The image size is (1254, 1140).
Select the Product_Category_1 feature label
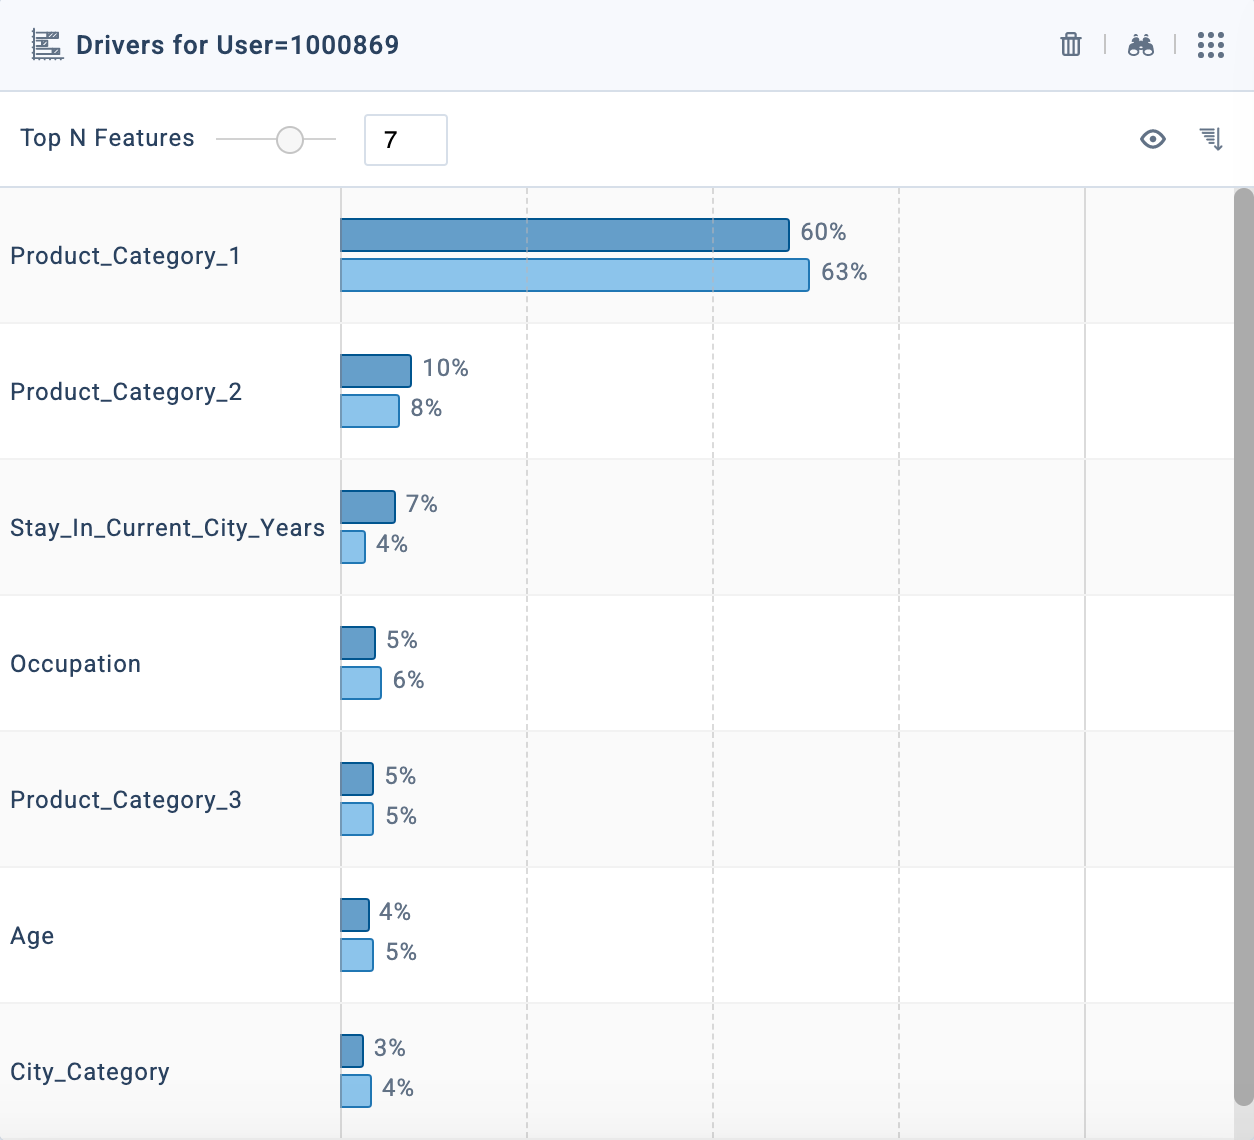[x=125, y=256]
